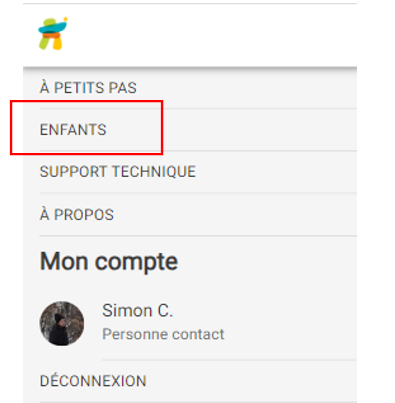The height and width of the screenshot is (403, 395).
Task: Click the Personne contact role label
Action: pos(163,334)
